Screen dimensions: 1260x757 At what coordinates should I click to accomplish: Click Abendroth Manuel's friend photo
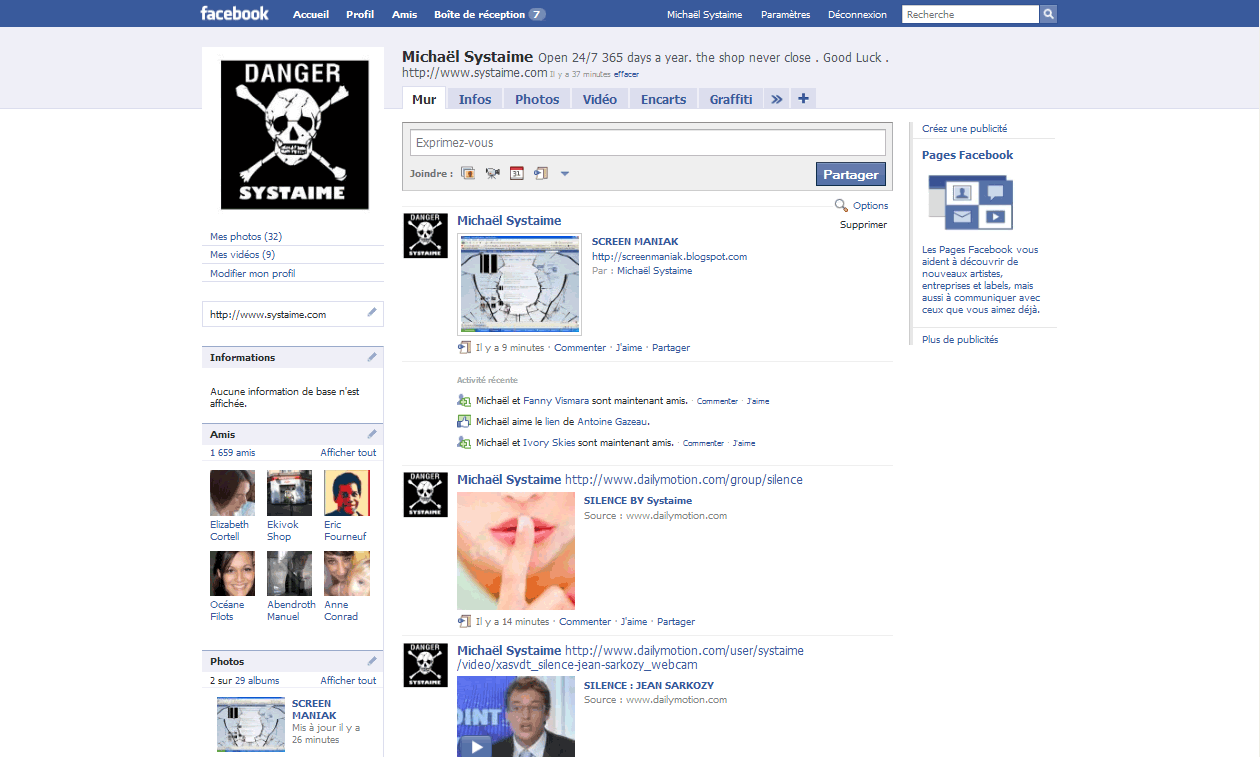(x=289, y=573)
